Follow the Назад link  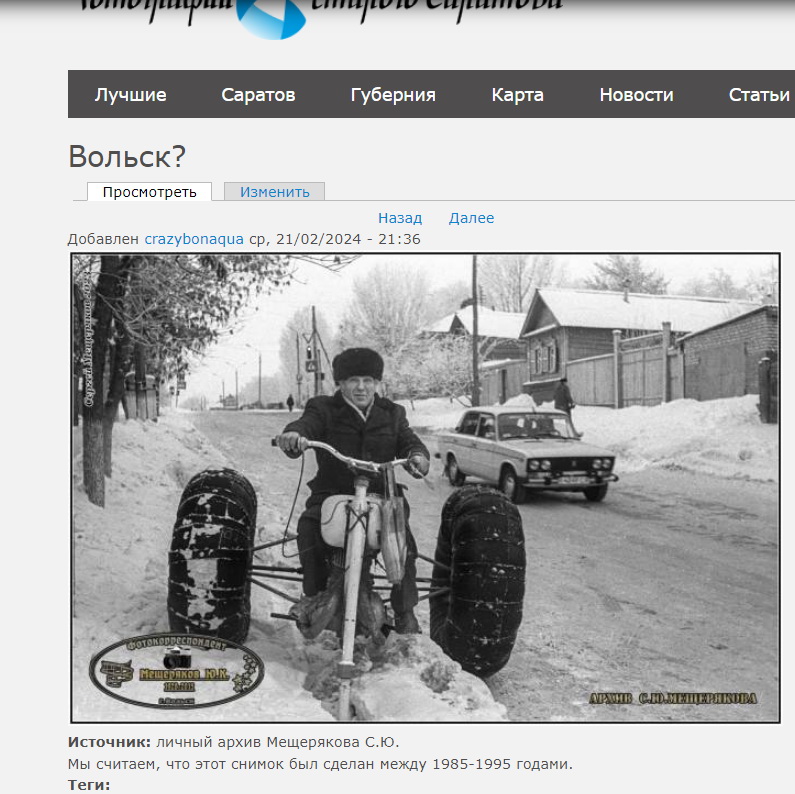point(400,218)
